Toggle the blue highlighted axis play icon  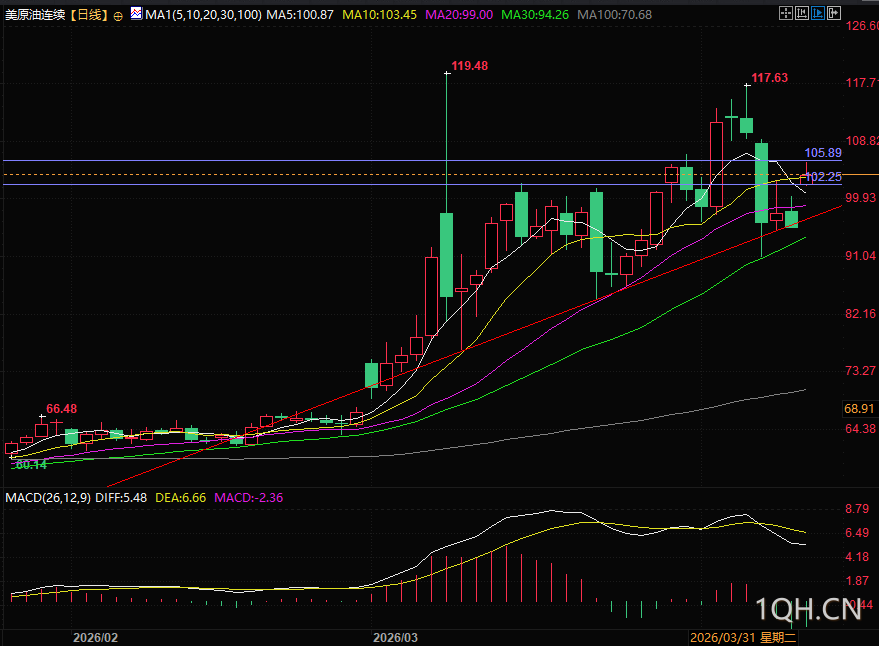pyautogui.click(x=818, y=13)
